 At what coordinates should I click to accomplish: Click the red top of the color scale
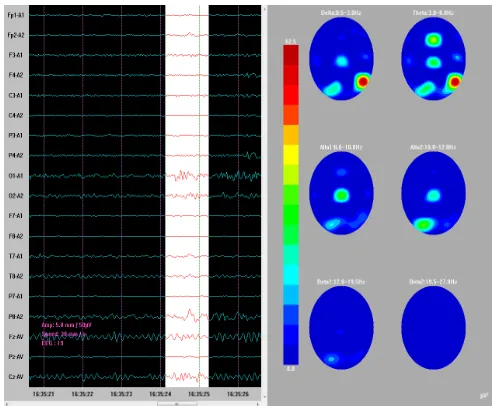click(x=291, y=55)
